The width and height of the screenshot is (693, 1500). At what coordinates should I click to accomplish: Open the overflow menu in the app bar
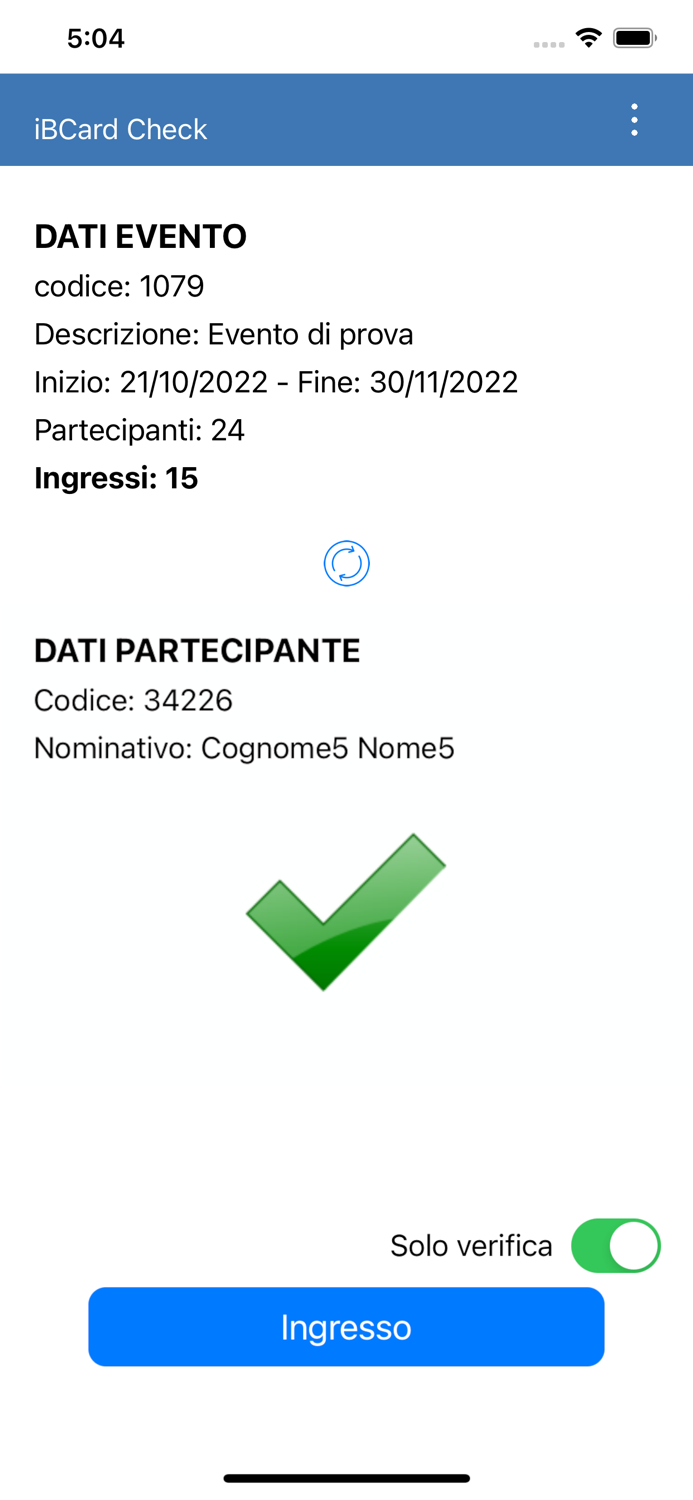(634, 120)
